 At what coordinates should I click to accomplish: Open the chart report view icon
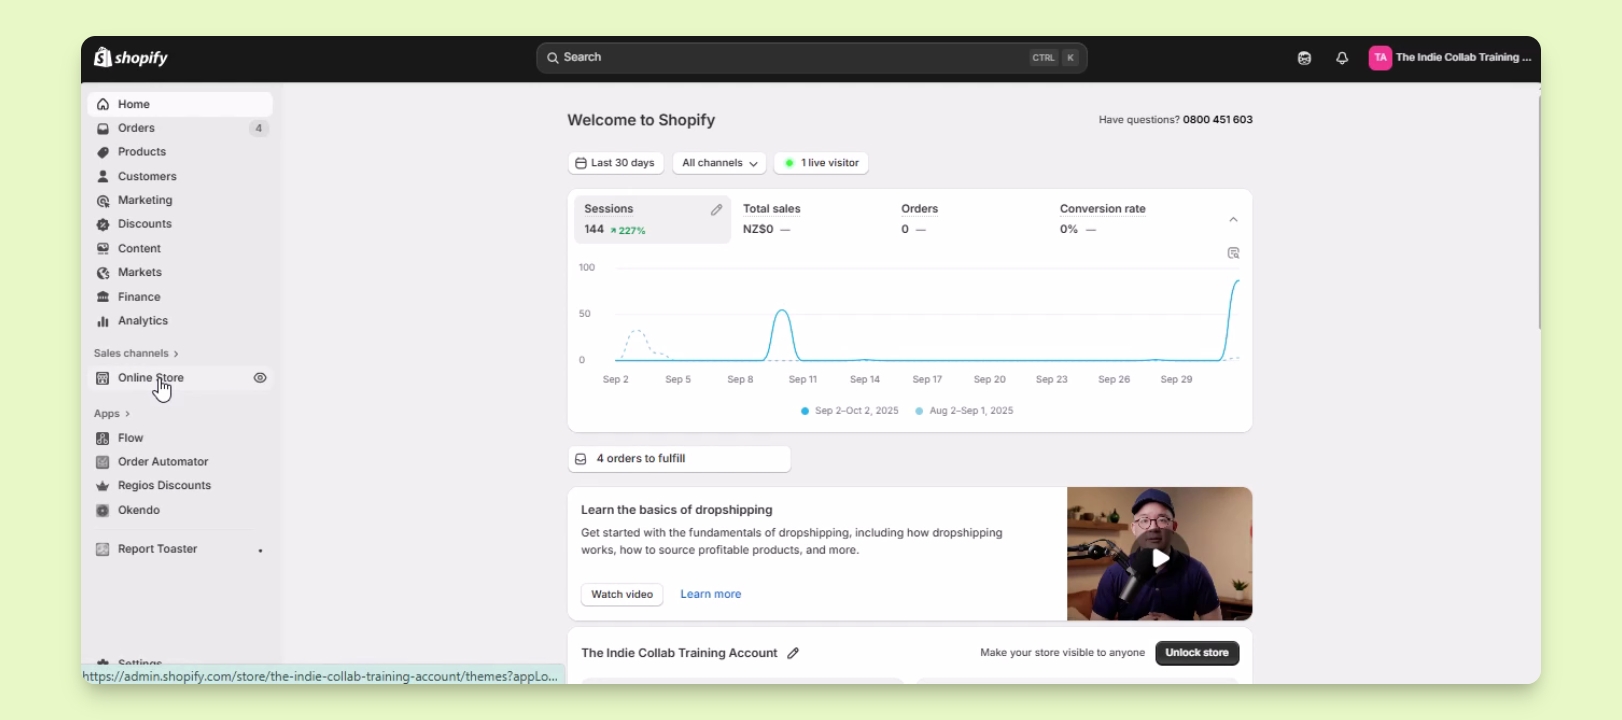pos(1233,253)
